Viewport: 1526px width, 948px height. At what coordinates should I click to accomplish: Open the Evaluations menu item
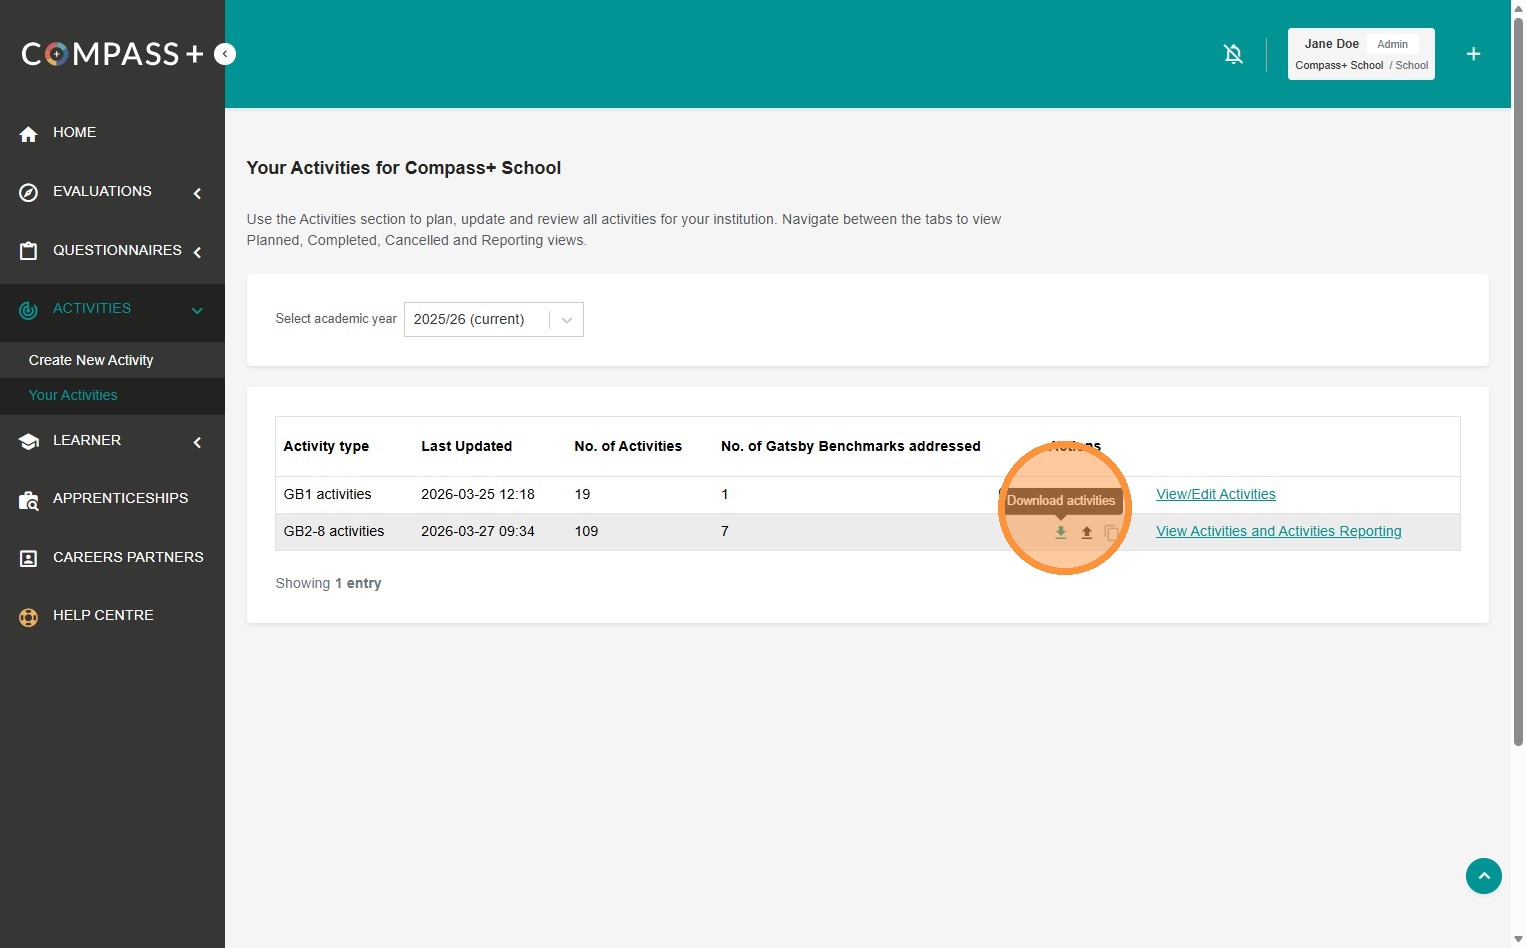[x=102, y=191]
